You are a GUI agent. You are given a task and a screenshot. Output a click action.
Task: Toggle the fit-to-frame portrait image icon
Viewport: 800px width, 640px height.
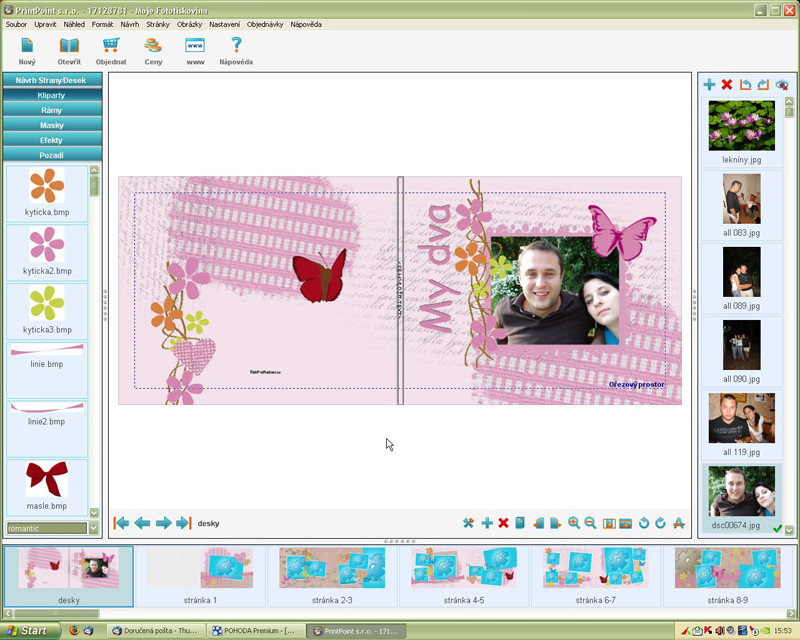click(x=609, y=523)
